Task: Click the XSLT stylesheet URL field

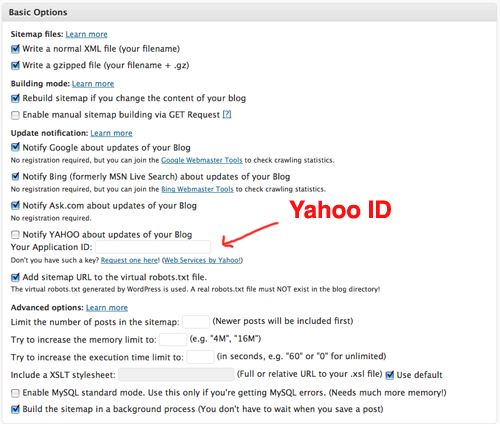Action: pos(176,375)
